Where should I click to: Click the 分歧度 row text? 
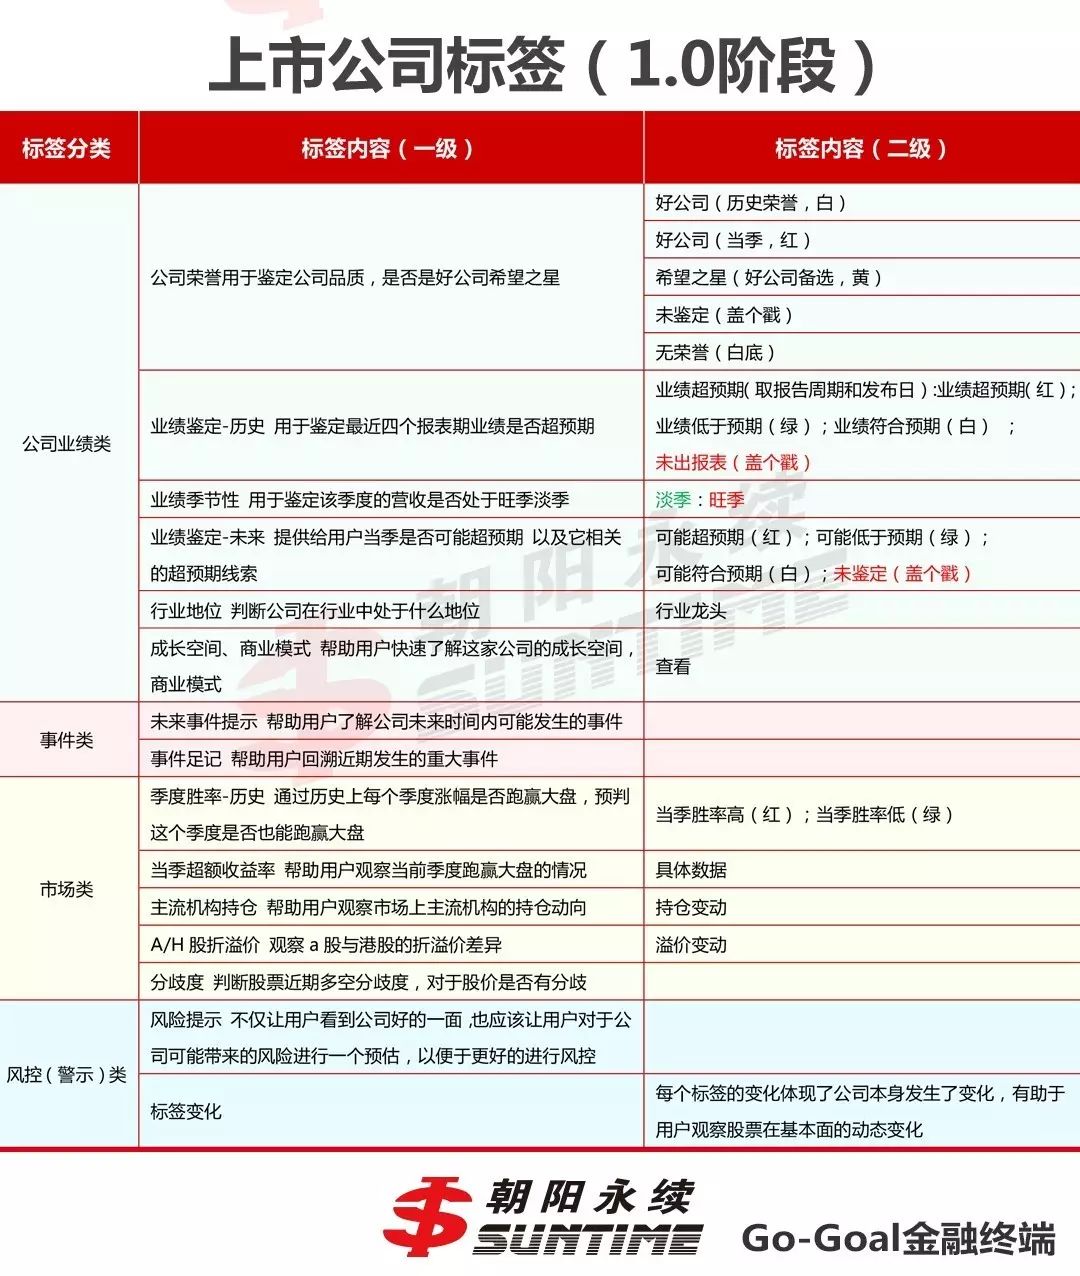point(368,982)
